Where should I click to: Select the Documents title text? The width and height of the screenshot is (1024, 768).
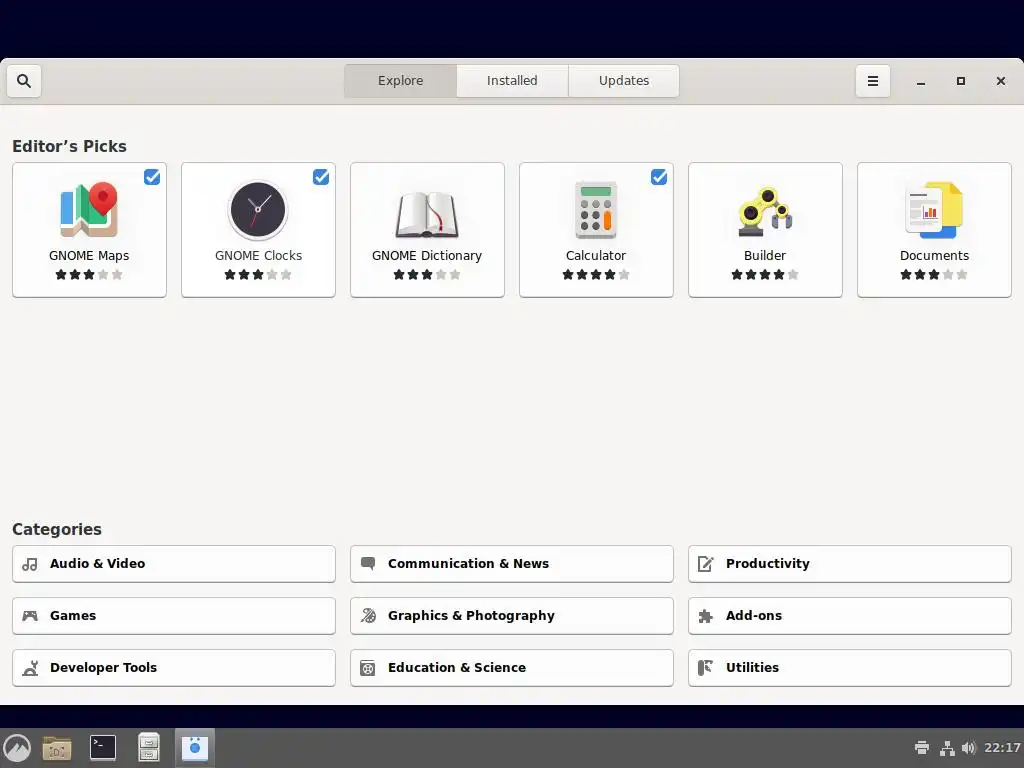[934, 255]
